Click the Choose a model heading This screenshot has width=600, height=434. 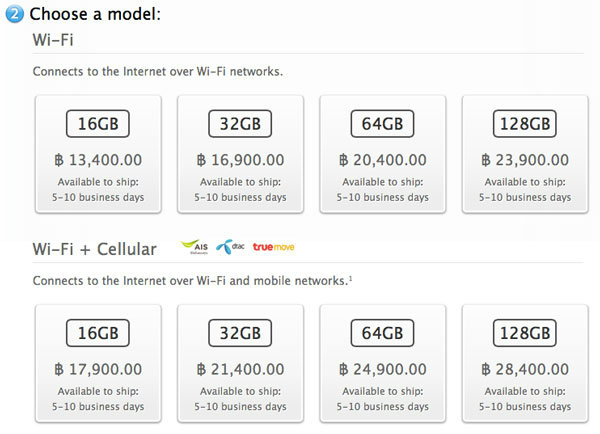pos(95,14)
